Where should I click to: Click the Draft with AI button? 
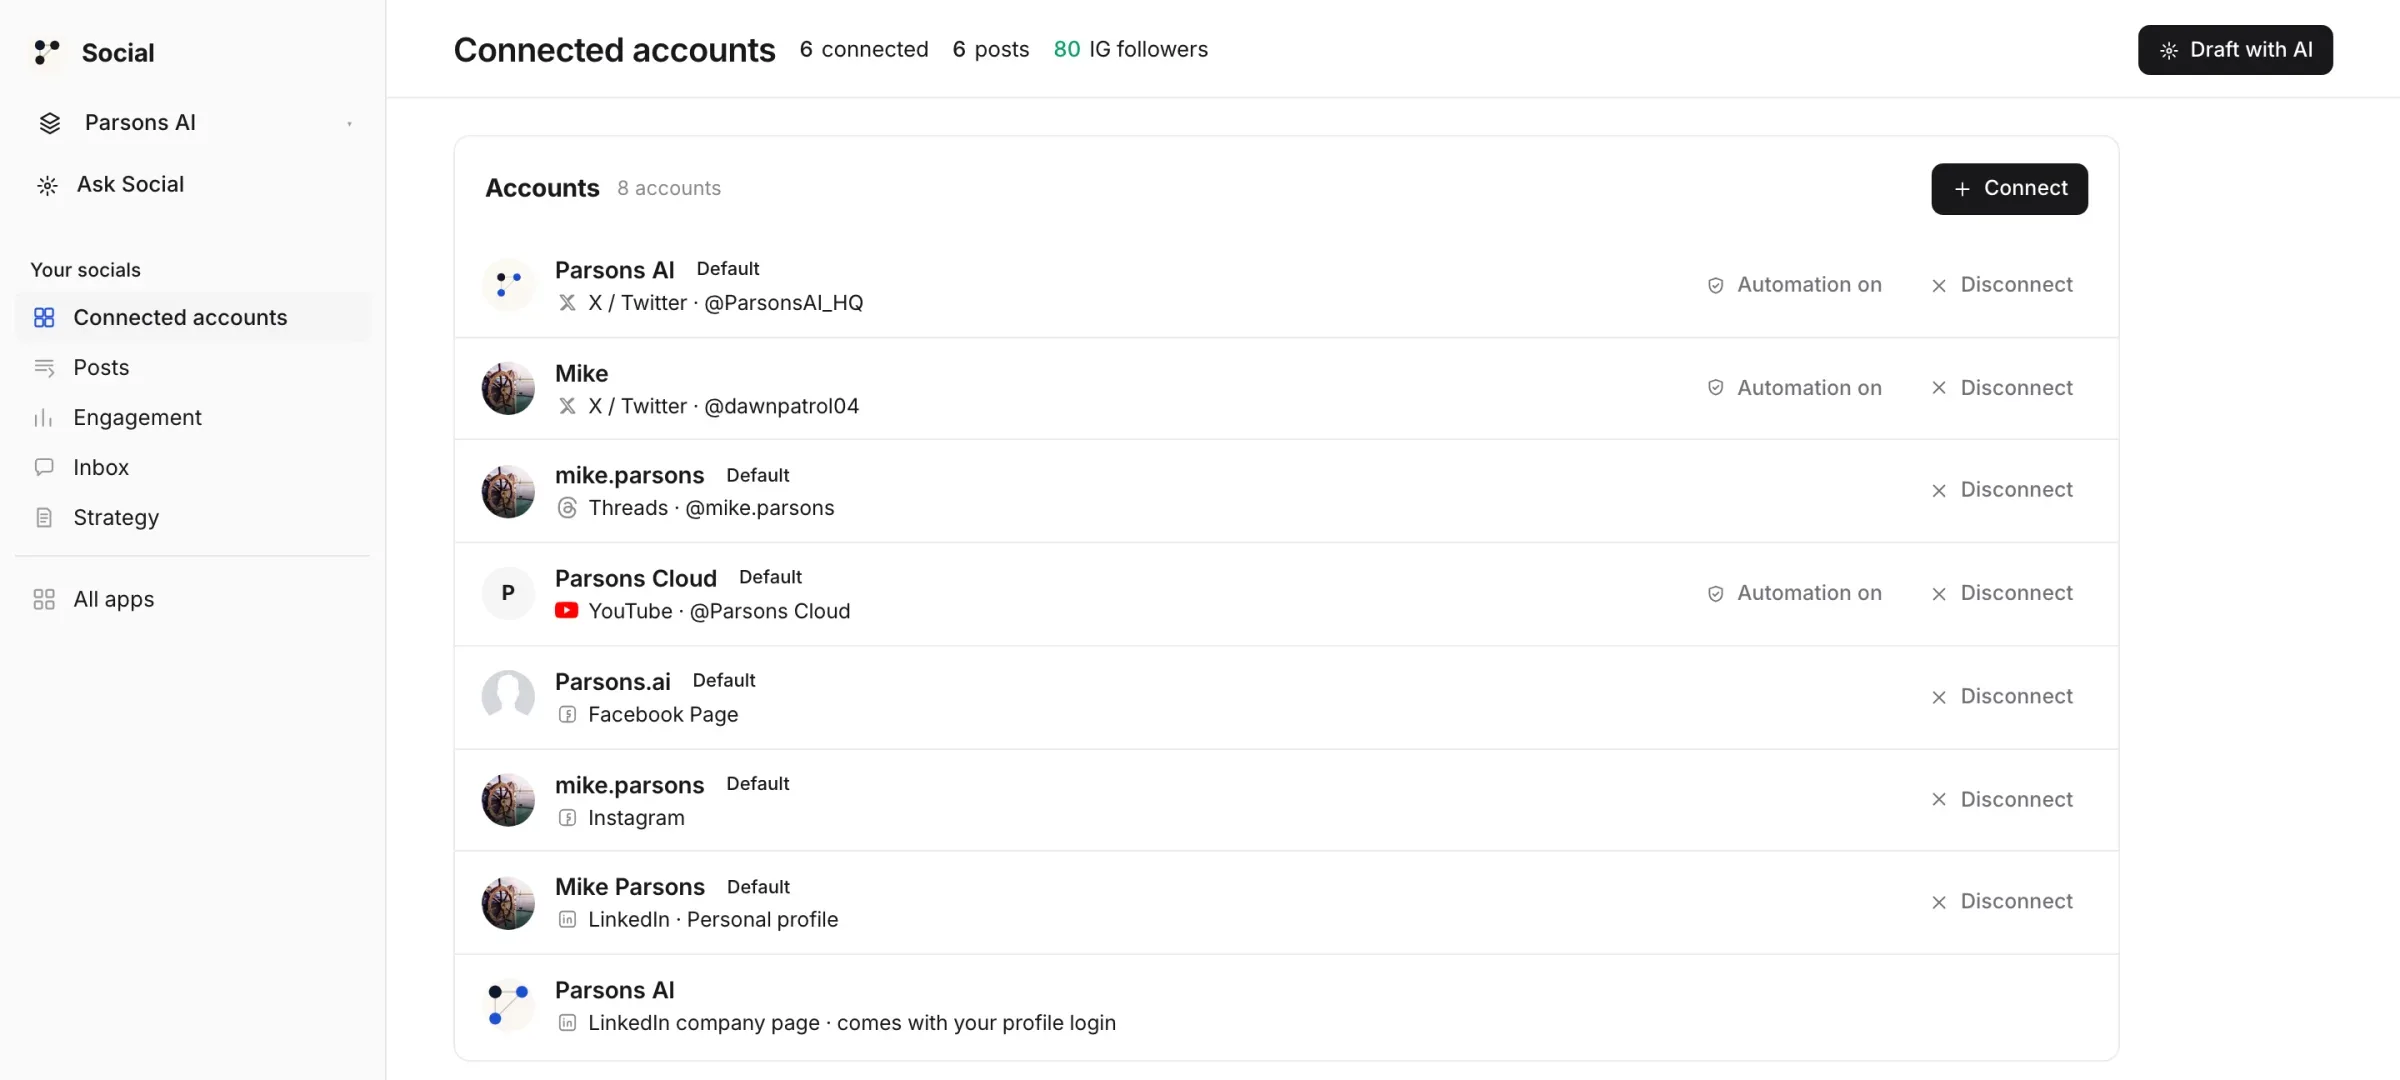tap(2235, 50)
